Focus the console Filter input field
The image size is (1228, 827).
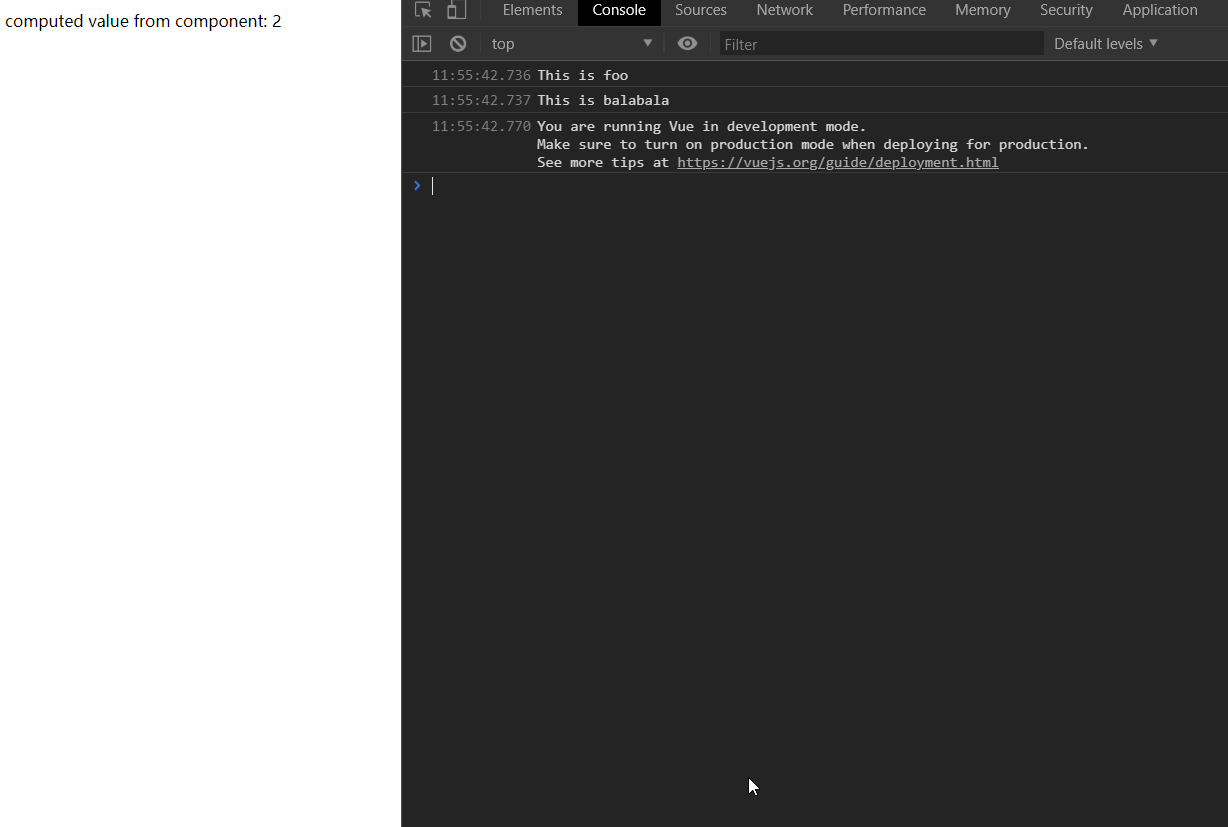tap(881, 44)
